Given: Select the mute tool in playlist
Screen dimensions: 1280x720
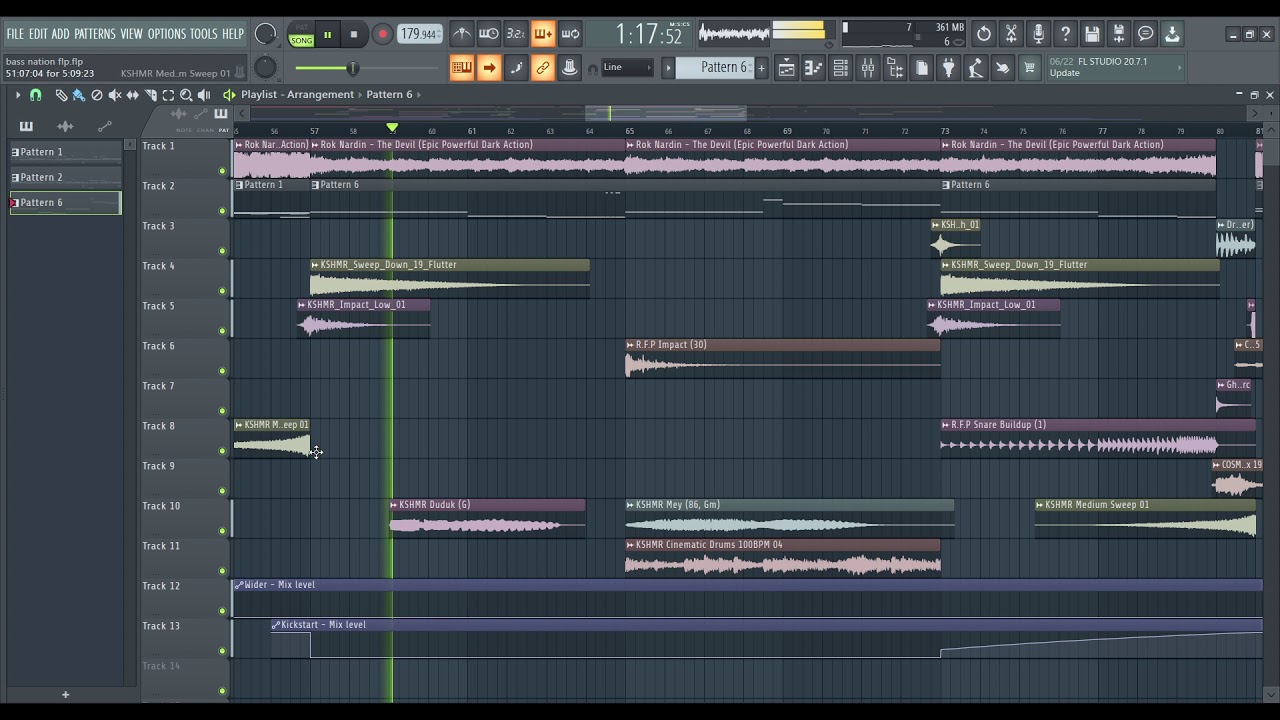Looking at the screenshot, I should point(115,95).
